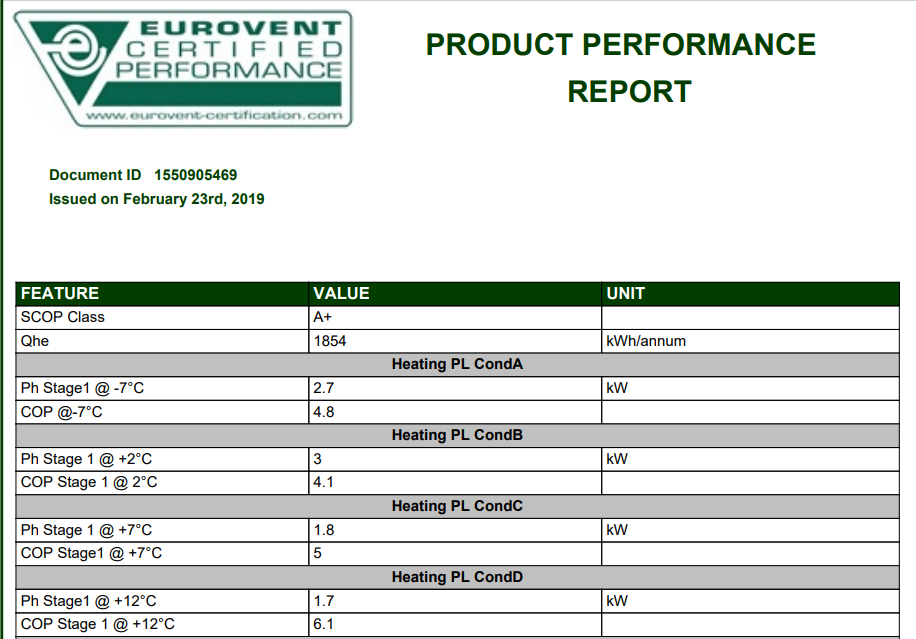Image resolution: width=916 pixels, height=639 pixels.
Task: Select the Qhe feature cell
Action: coord(162,341)
